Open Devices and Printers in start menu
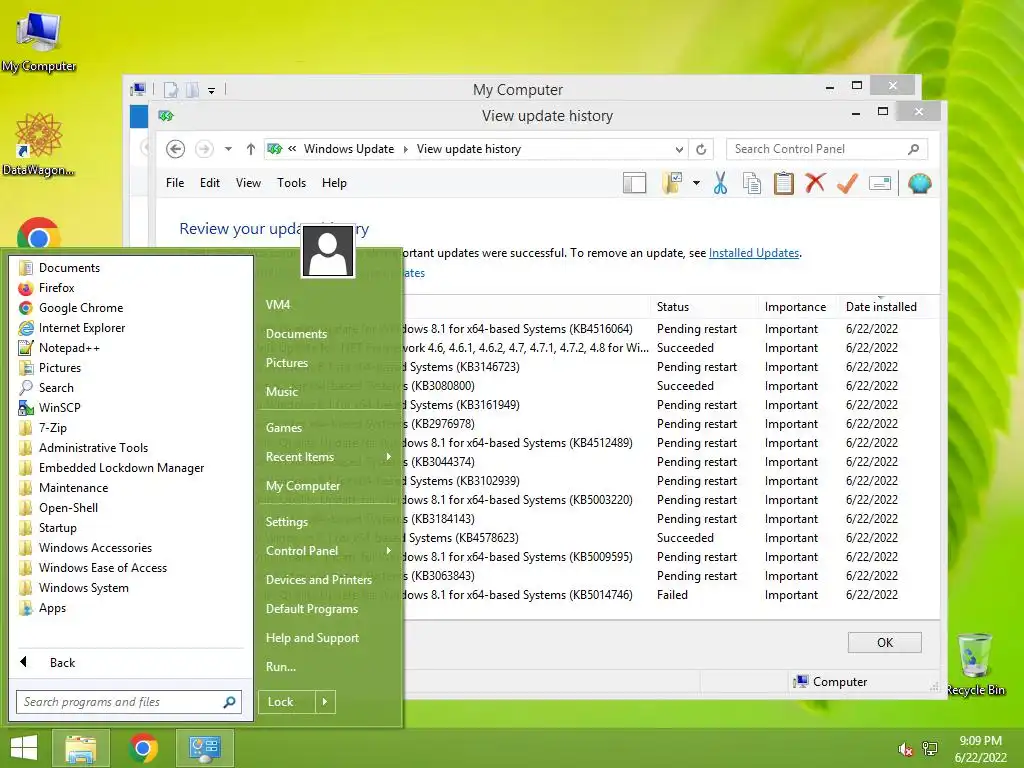Viewport: 1024px width, 768px height. [319, 580]
